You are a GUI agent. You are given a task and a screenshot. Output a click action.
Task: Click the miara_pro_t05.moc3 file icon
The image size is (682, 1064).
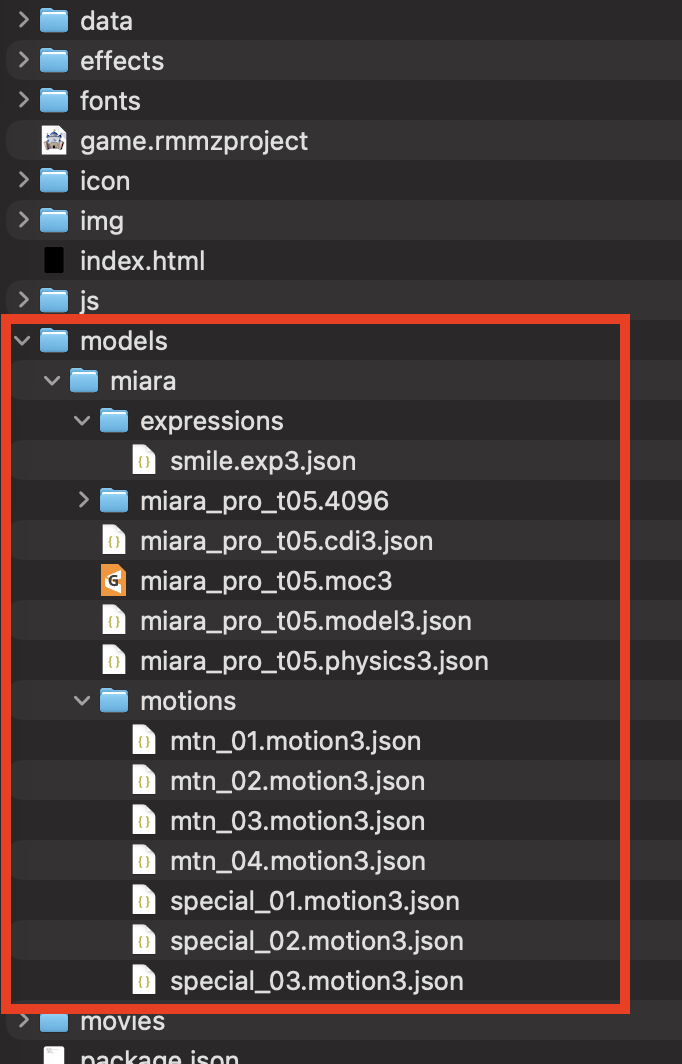click(114, 581)
